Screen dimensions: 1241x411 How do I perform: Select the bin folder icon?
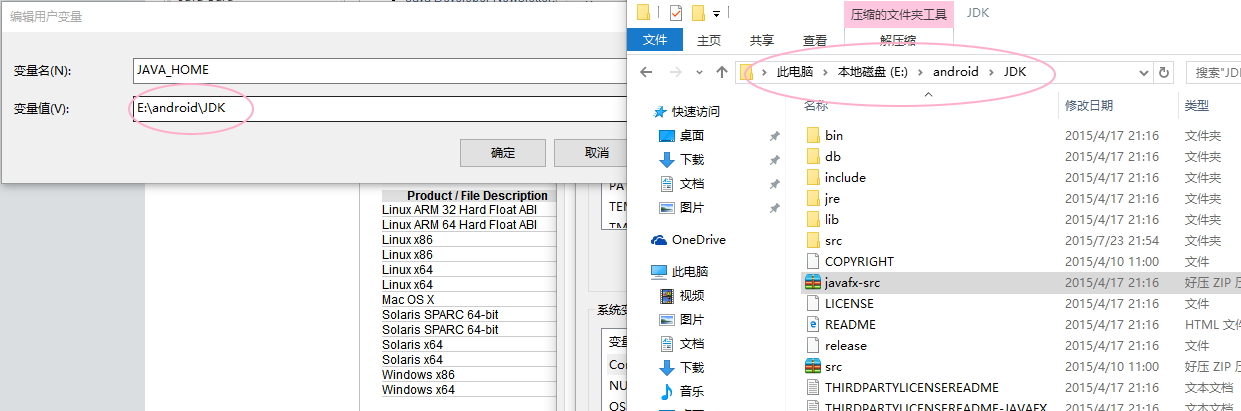tap(812, 135)
